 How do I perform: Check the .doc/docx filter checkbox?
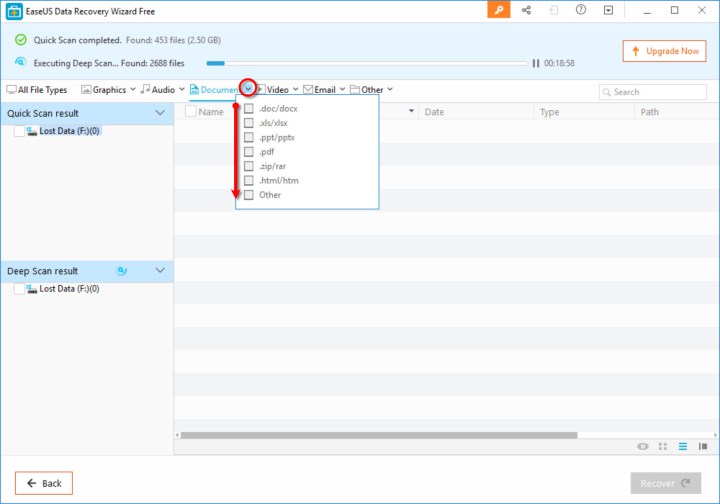point(249,108)
